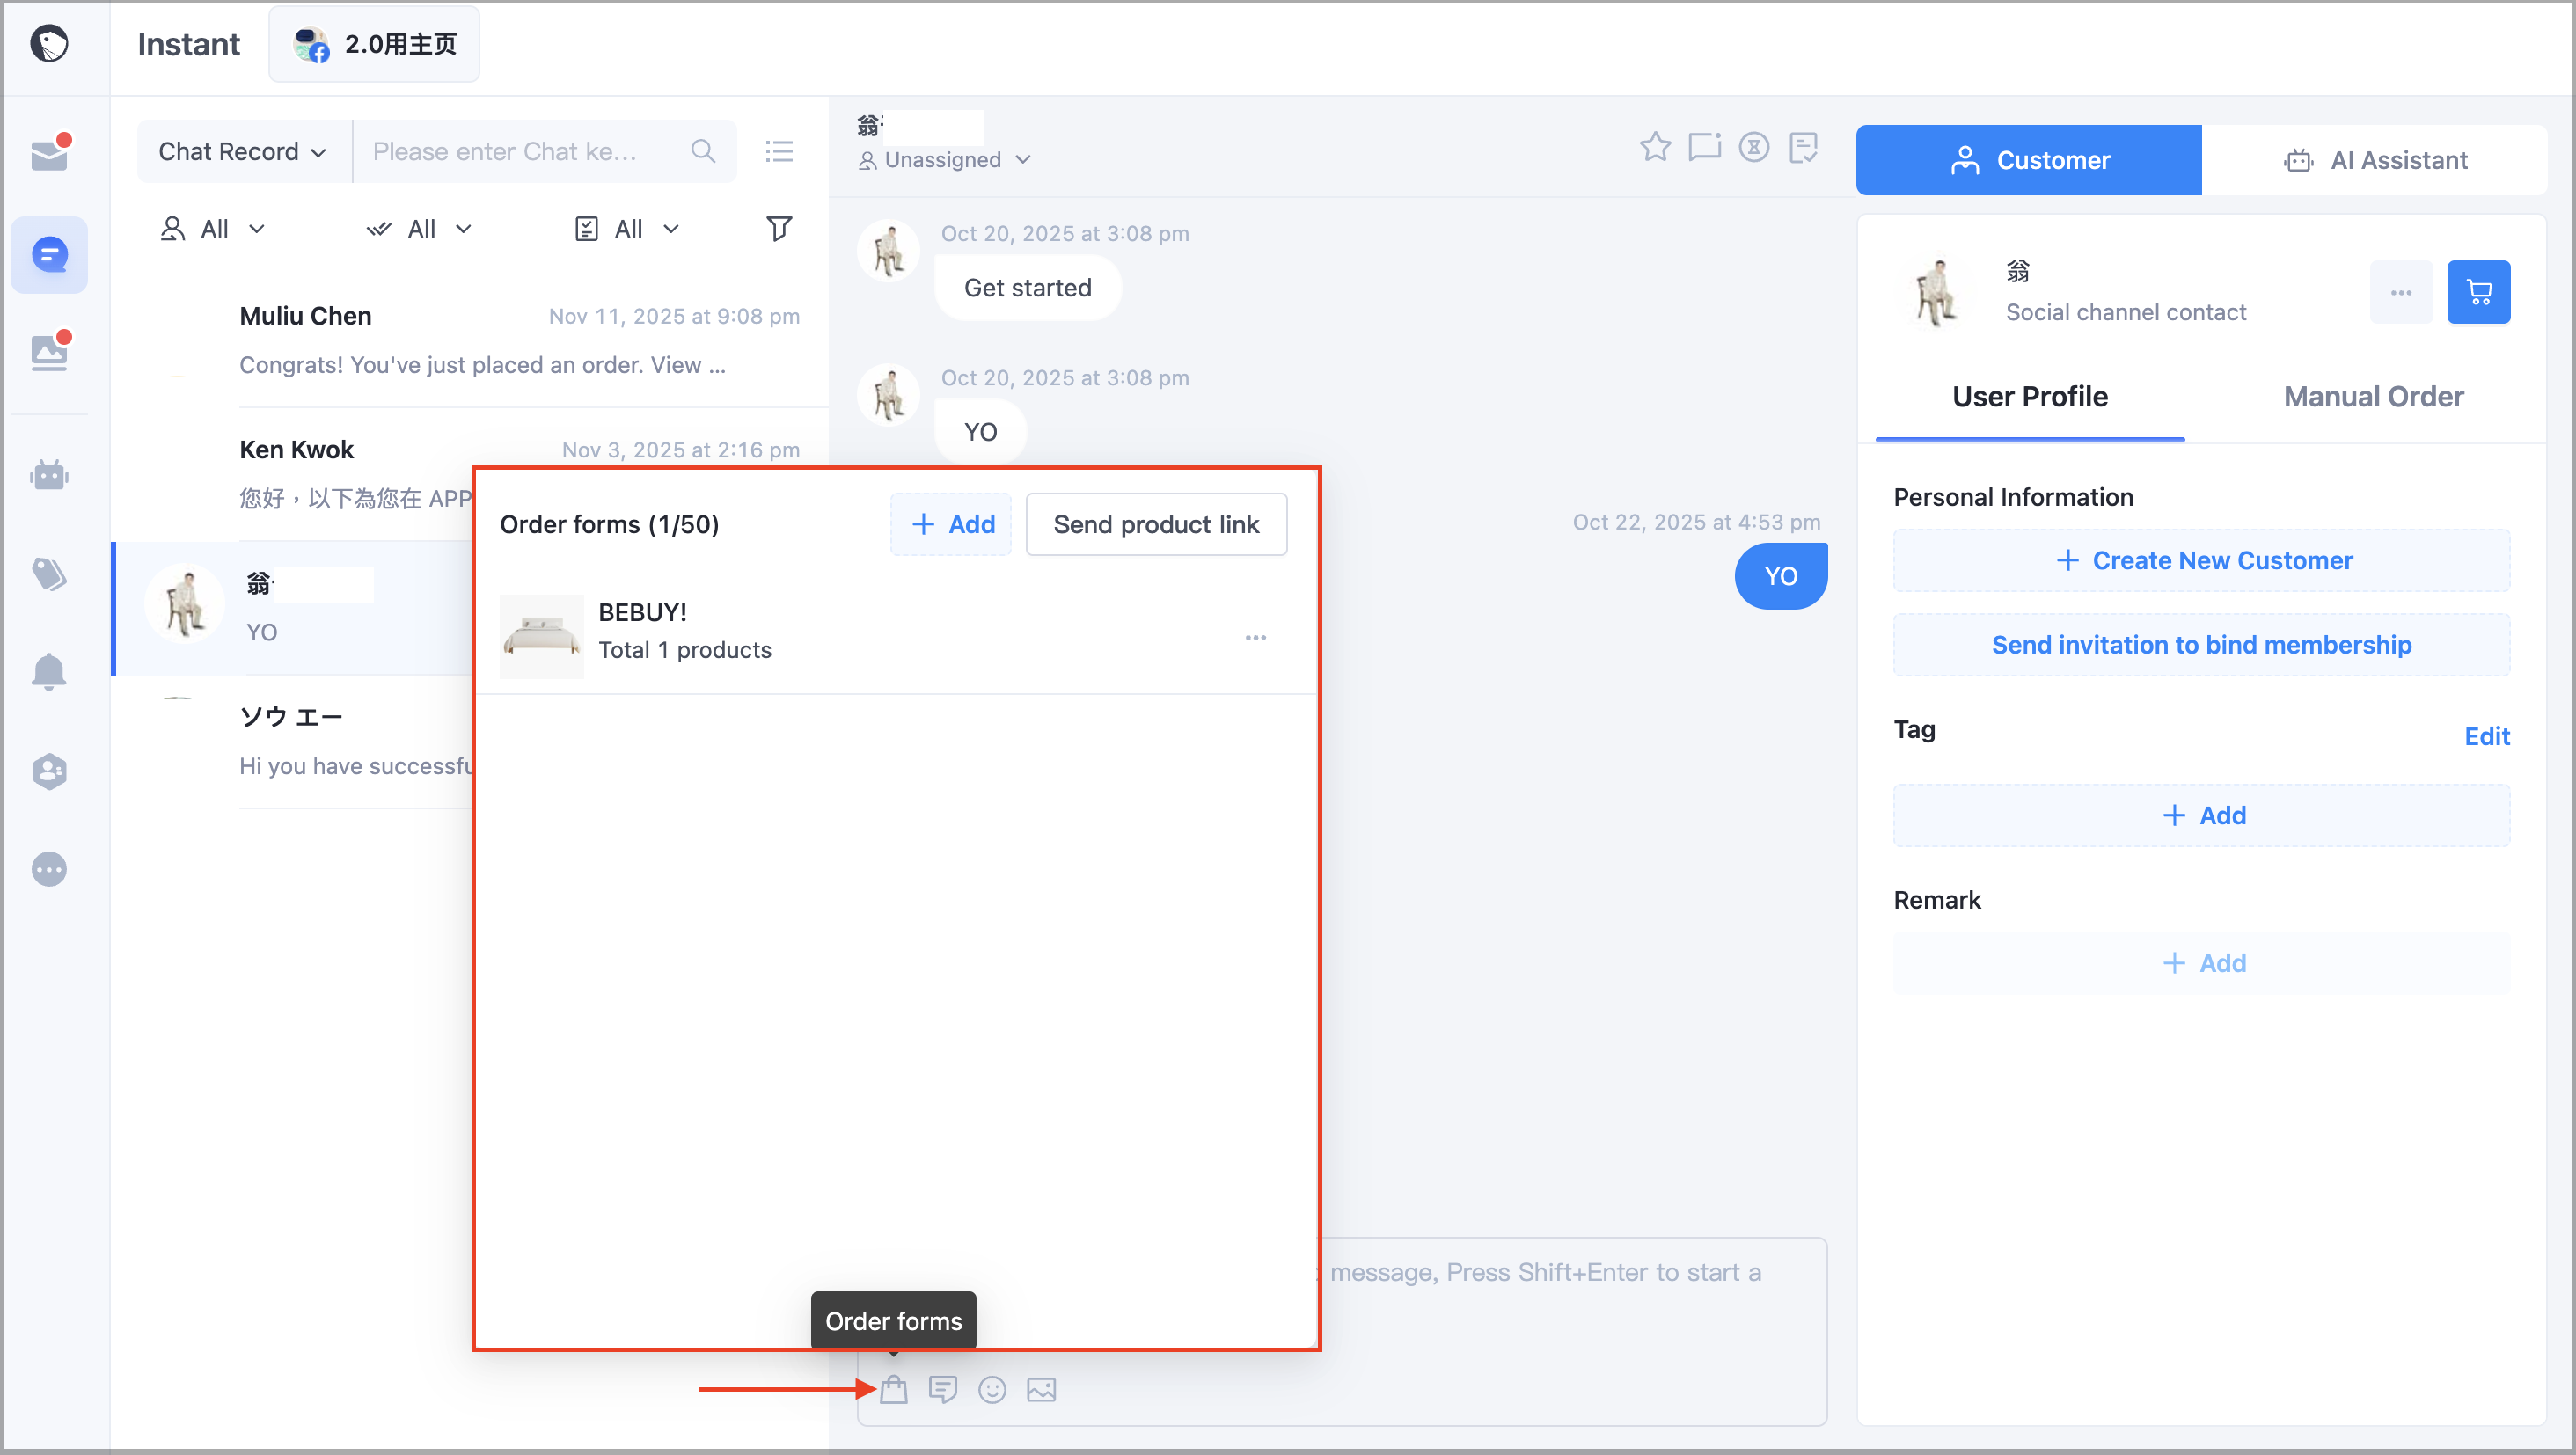The height and width of the screenshot is (1455, 2576).
Task: Open the chat bubble sidebar icon
Action: point(49,254)
